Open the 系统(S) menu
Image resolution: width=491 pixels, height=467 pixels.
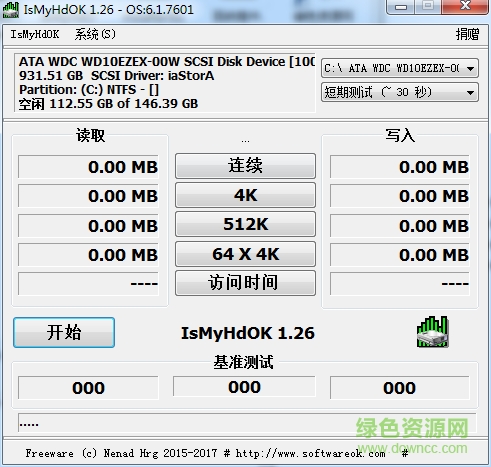pyautogui.click(x=95, y=34)
